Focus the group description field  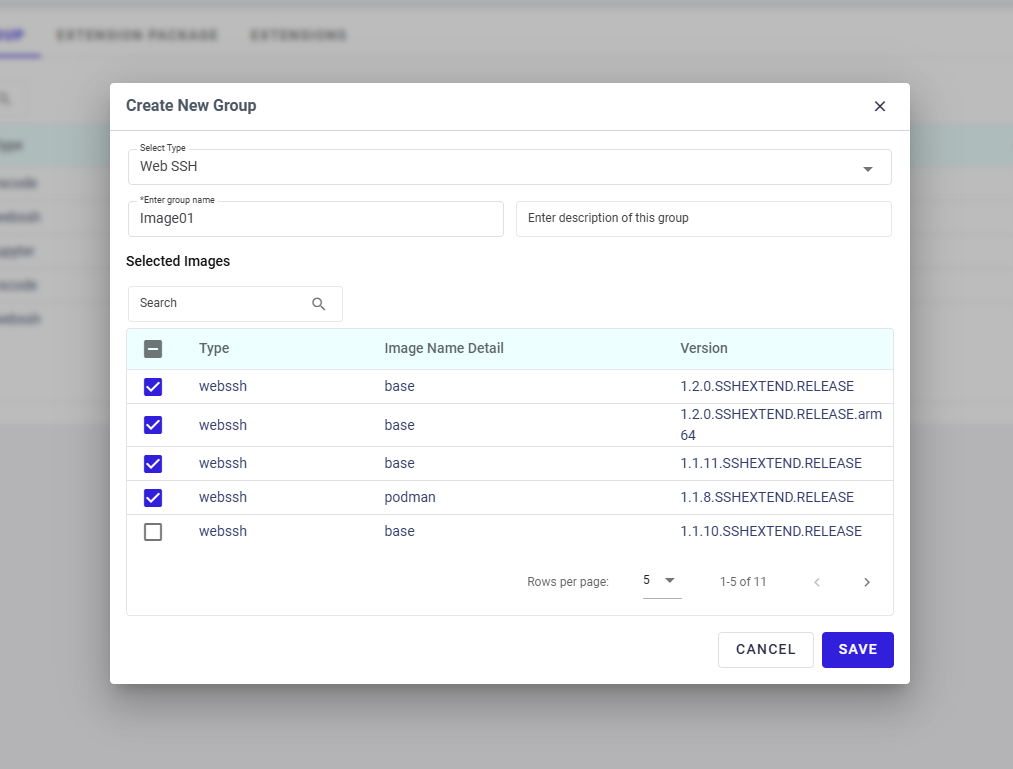pyautogui.click(x=704, y=218)
